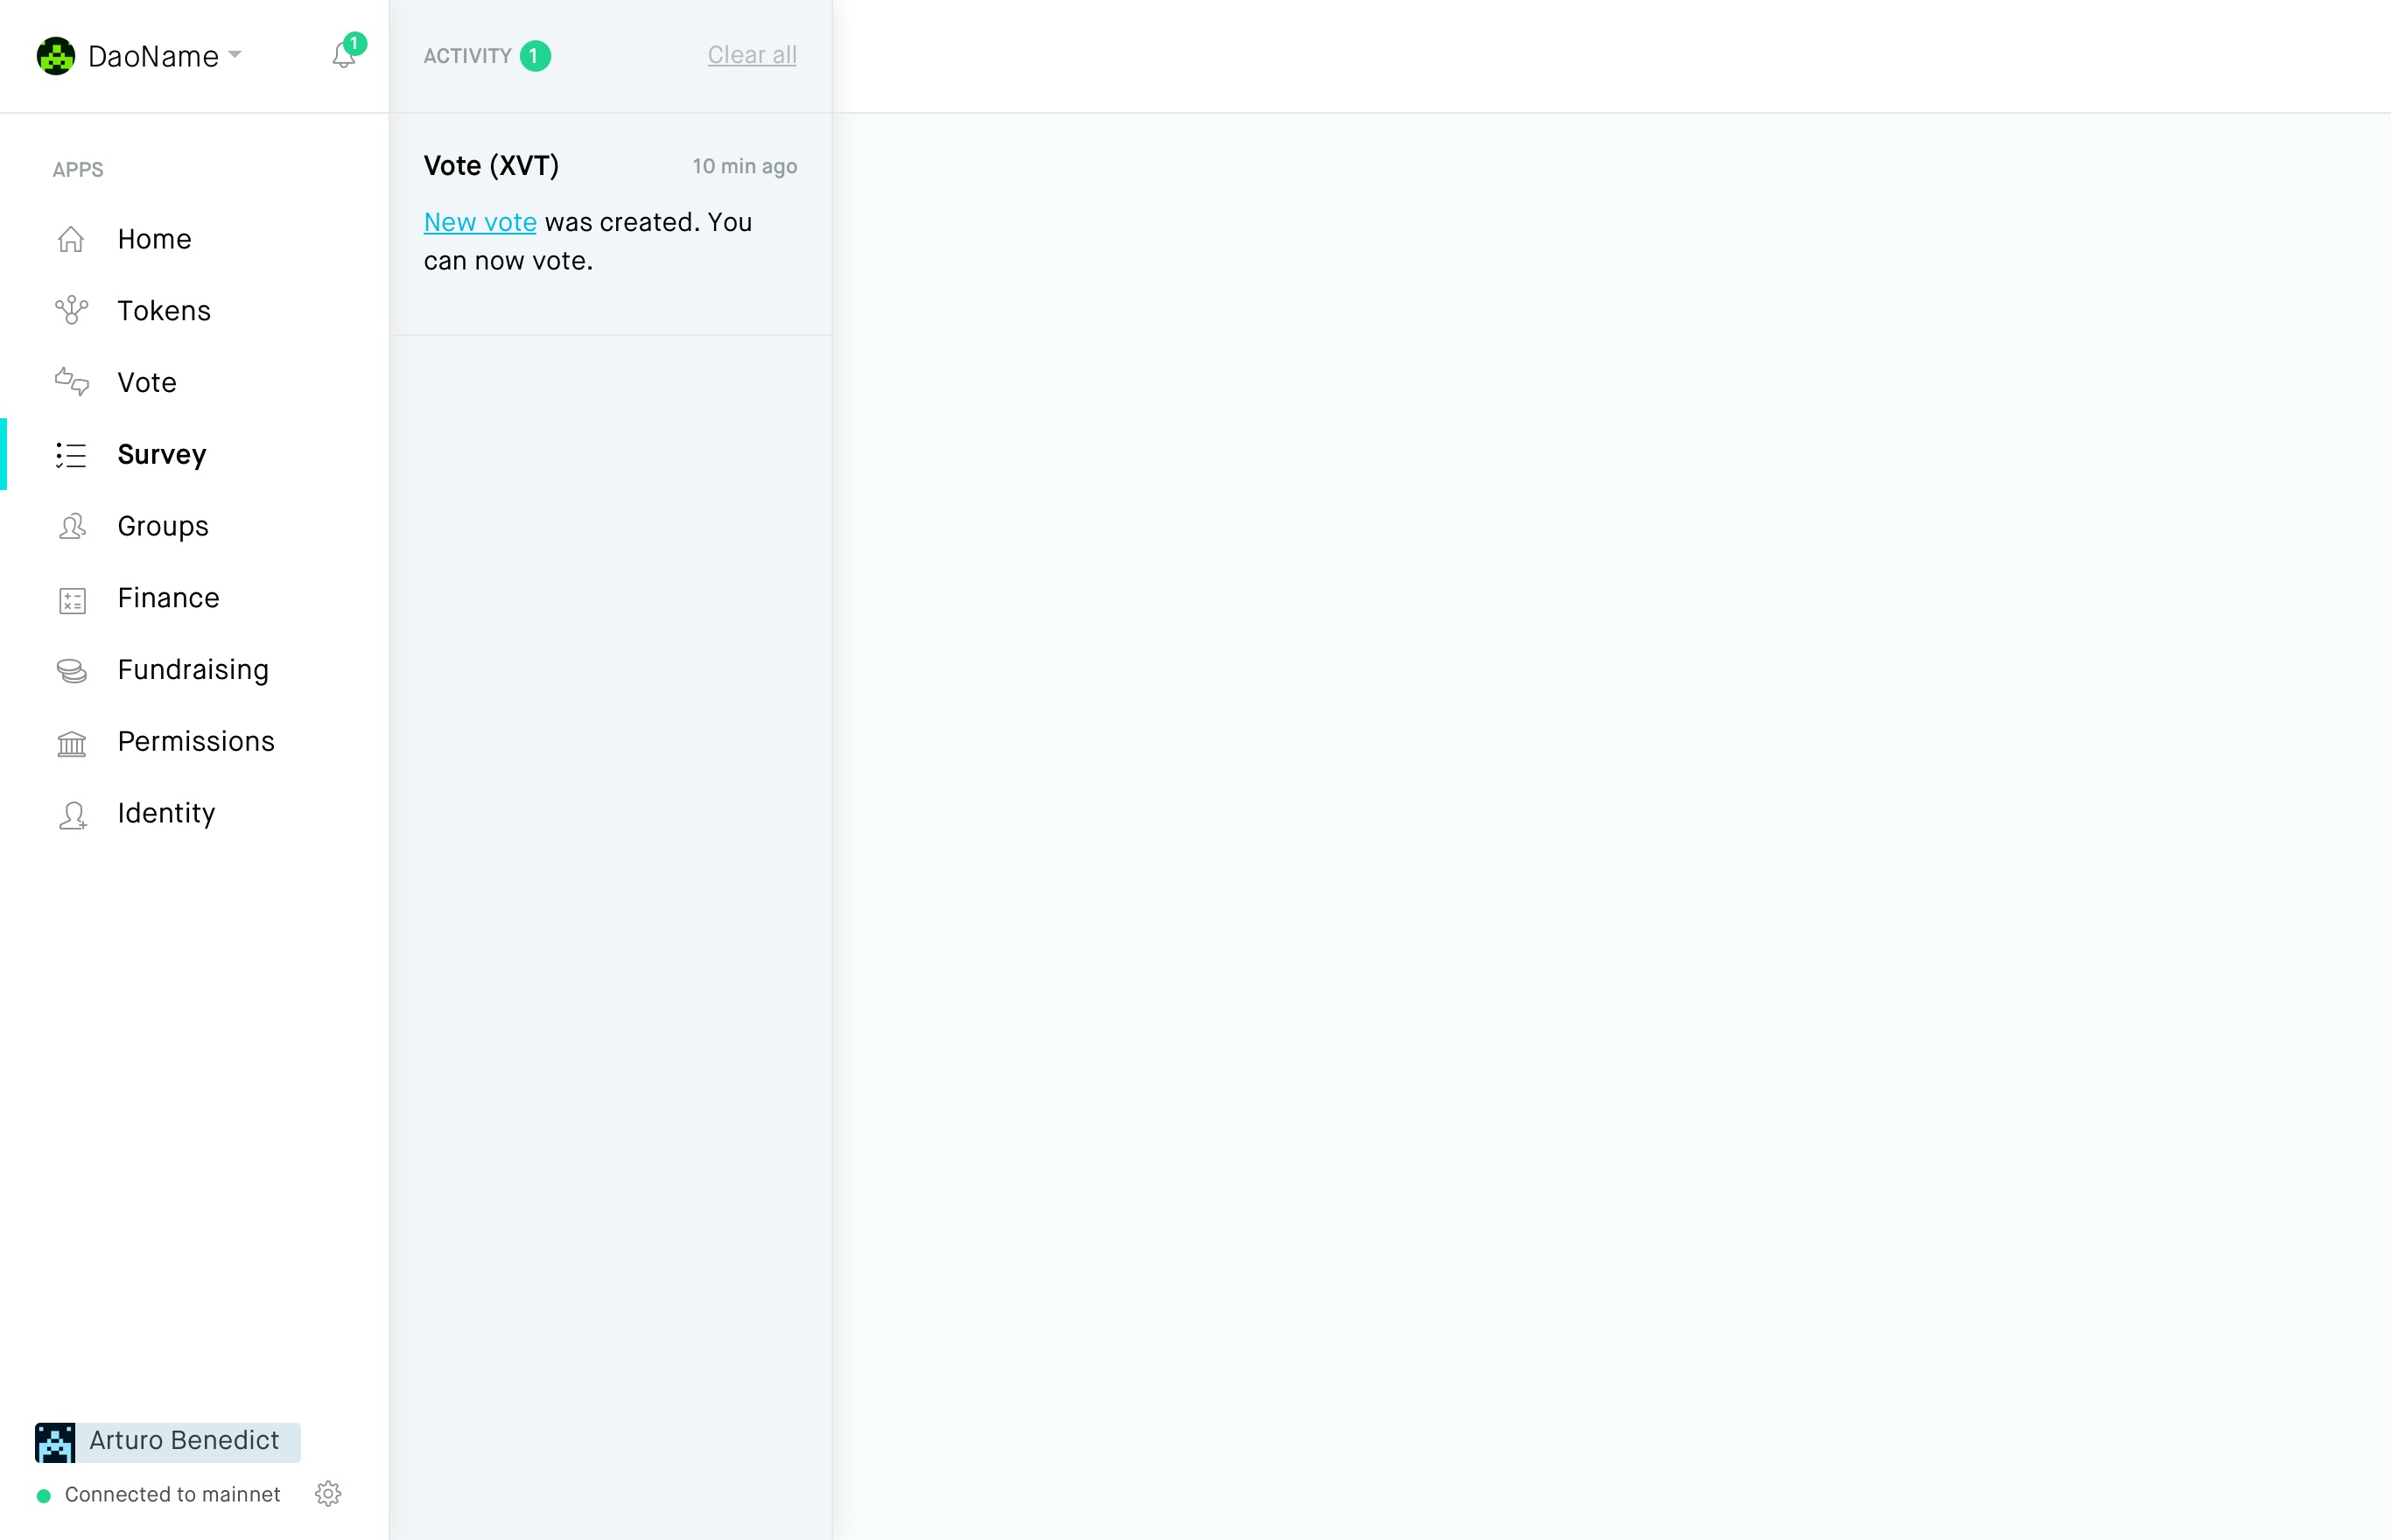Click Arturo Benedict's pixel avatar
Image resolution: width=2391 pixels, height=1540 pixels.
55,1442
